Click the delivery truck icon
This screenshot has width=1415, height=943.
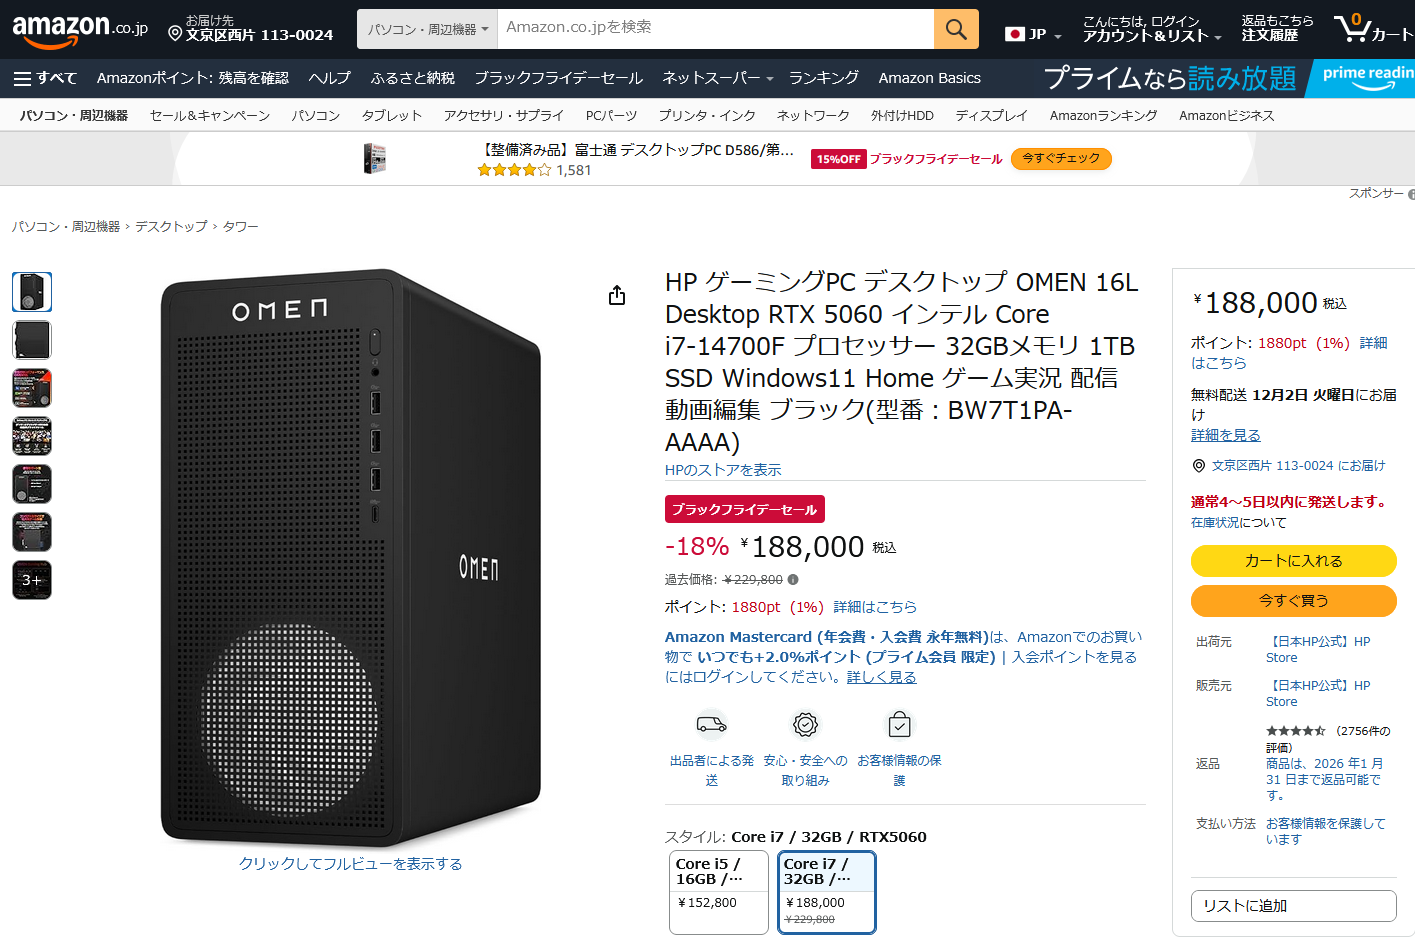[711, 724]
